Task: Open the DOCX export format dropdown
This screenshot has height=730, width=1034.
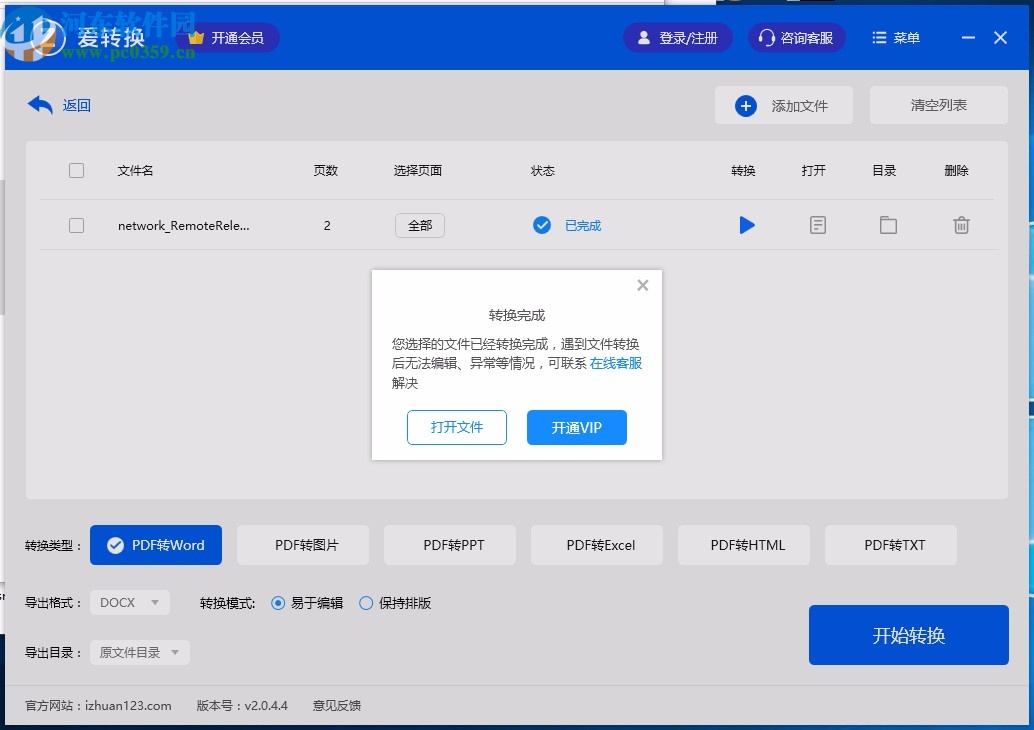Action: click(129, 602)
